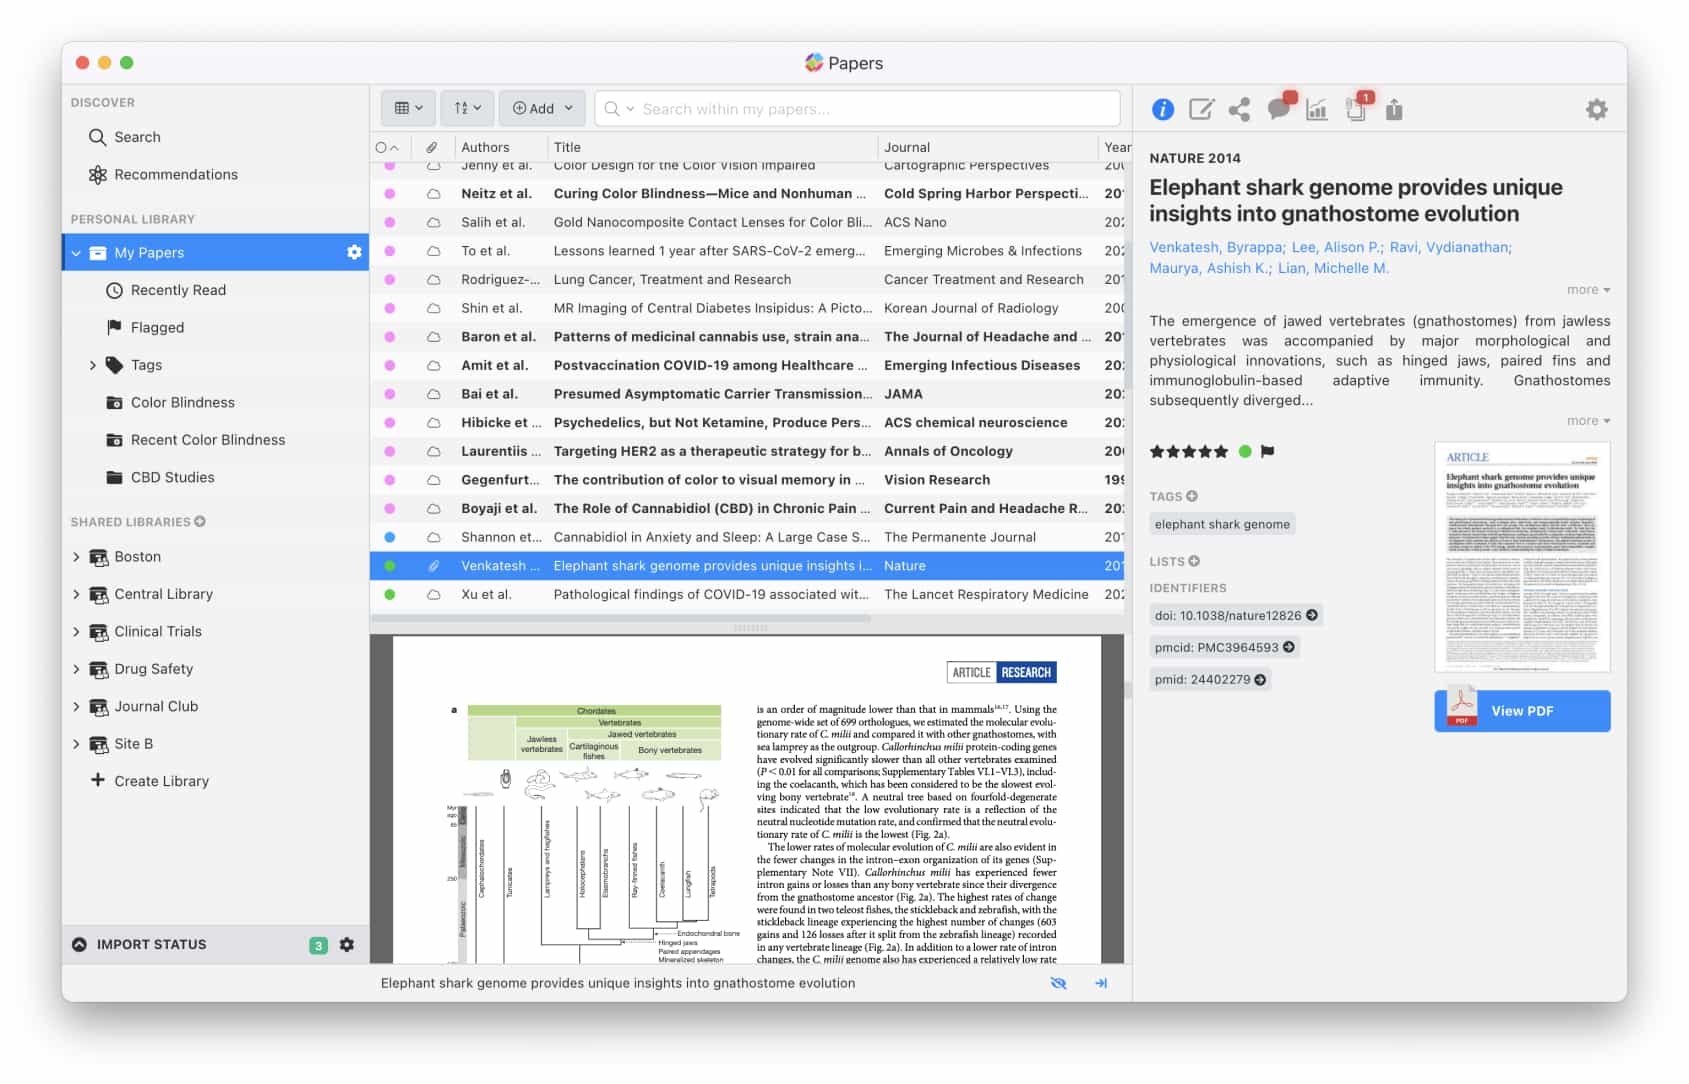Open My Papers library settings gear
Viewport: 1689px width, 1084px height.
354,252
